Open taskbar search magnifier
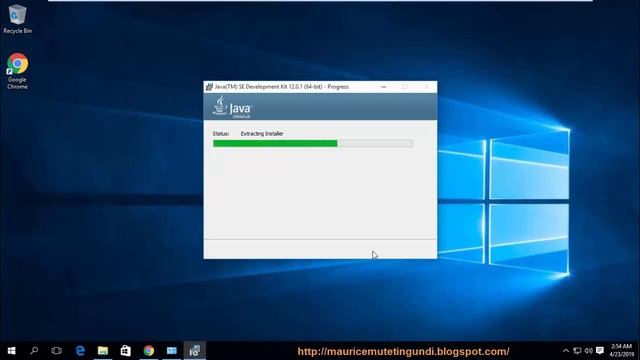The width and height of the screenshot is (640, 360). pyautogui.click(x=34, y=351)
